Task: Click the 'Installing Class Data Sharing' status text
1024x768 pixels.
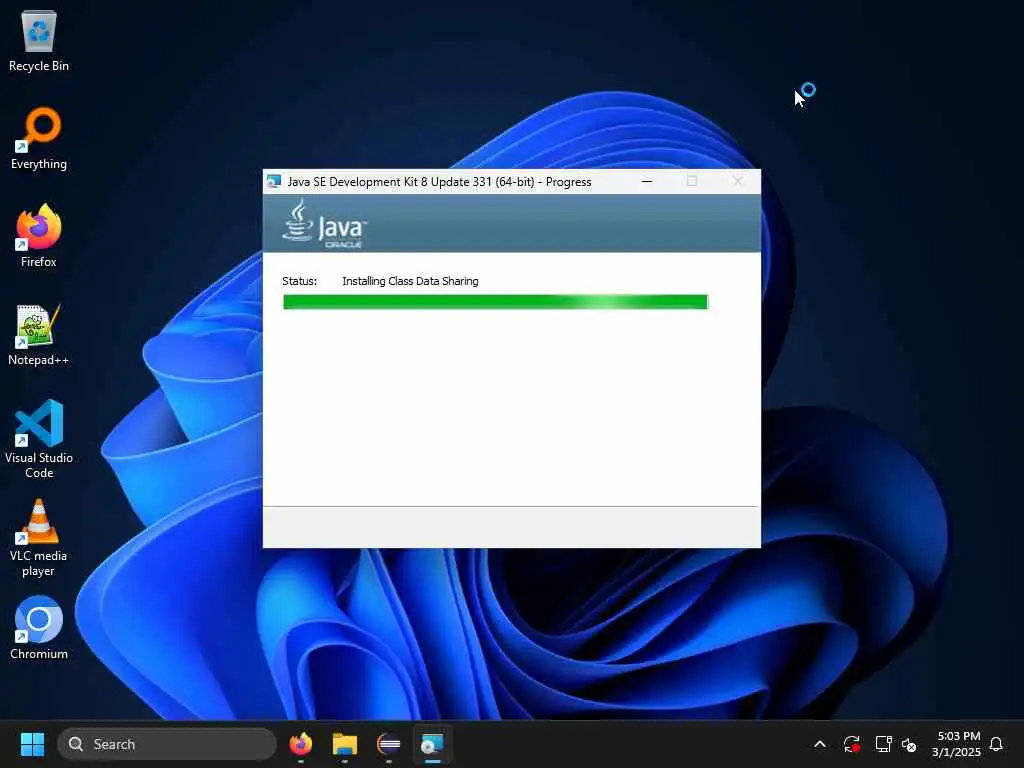Action: 410,281
